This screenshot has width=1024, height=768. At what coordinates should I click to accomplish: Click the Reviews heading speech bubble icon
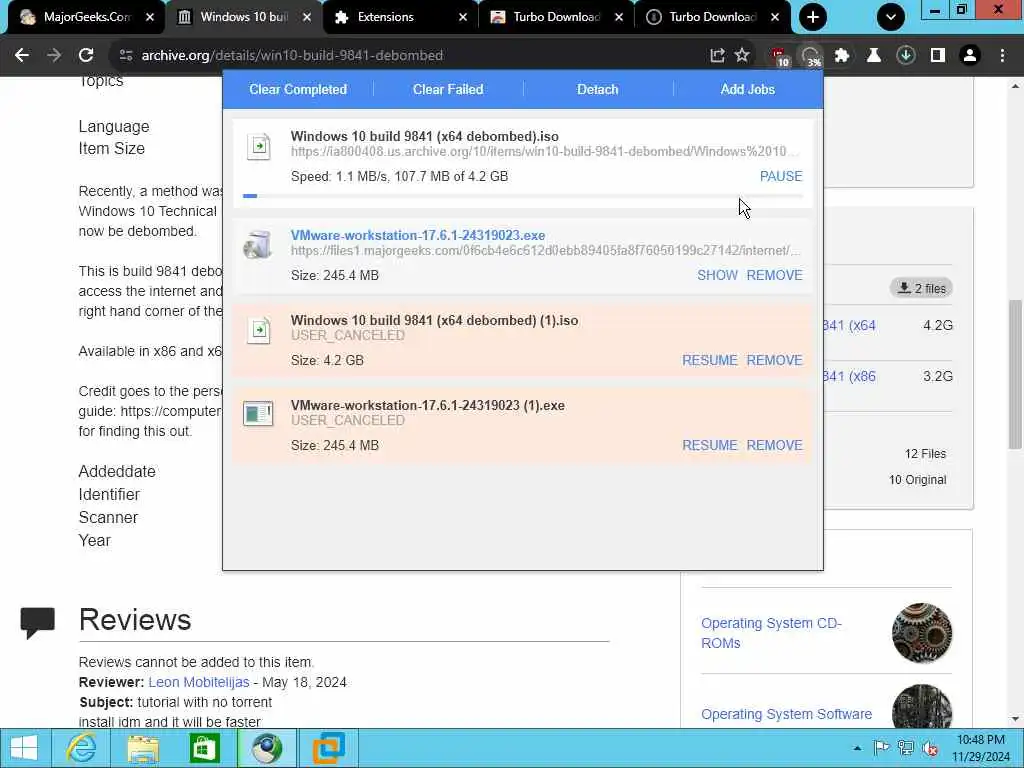[37, 622]
